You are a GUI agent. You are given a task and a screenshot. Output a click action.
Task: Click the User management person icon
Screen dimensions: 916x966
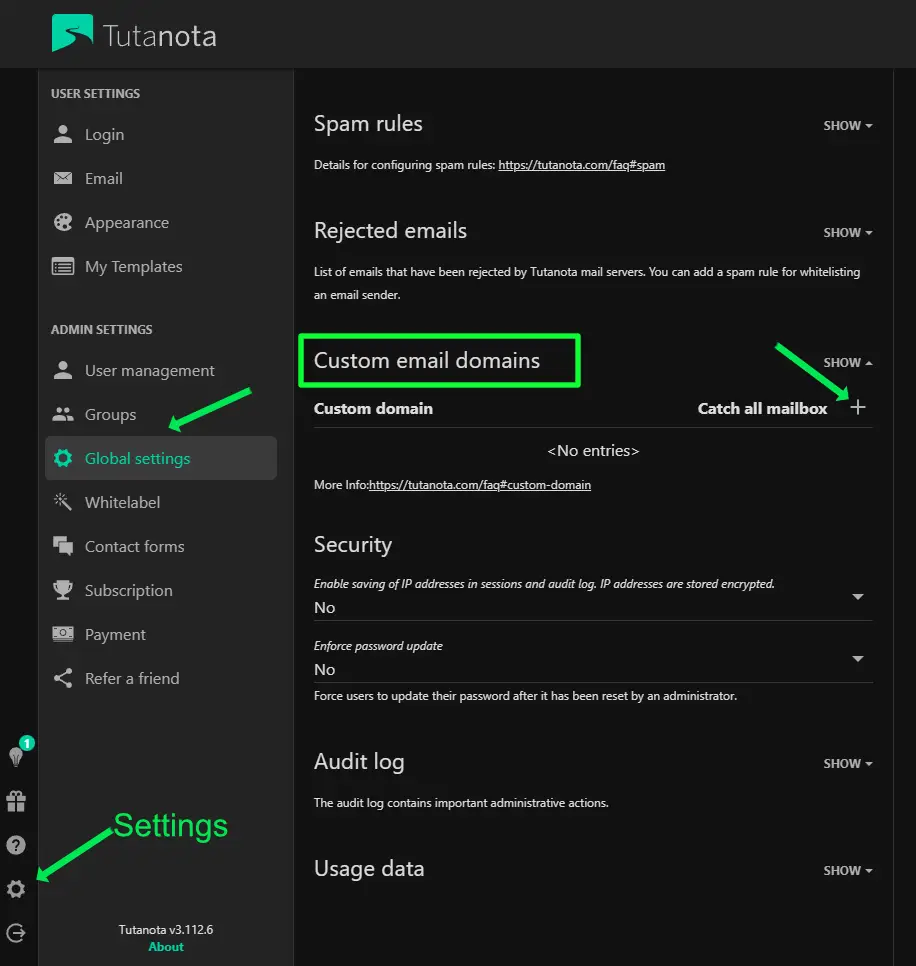(x=63, y=370)
